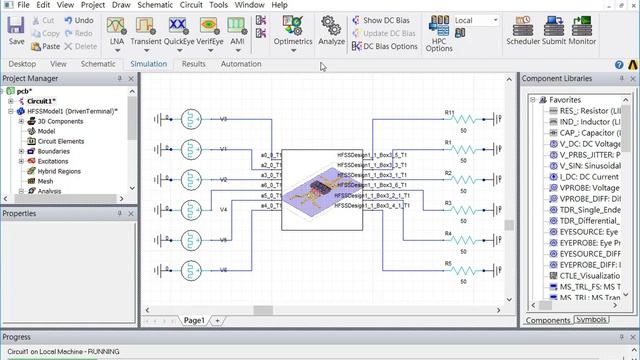The image size is (640, 360).
Task: Click the Redo button
Action: coord(78,33)
